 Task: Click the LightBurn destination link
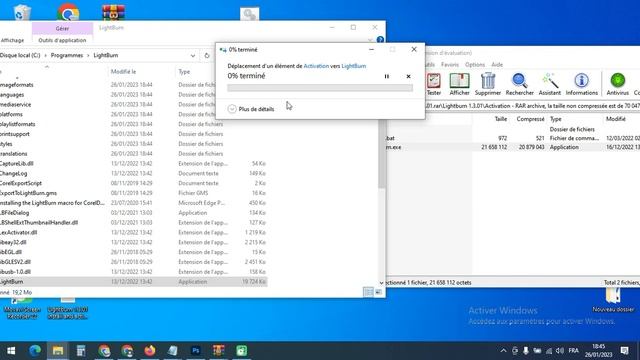(x=353, y=66)
